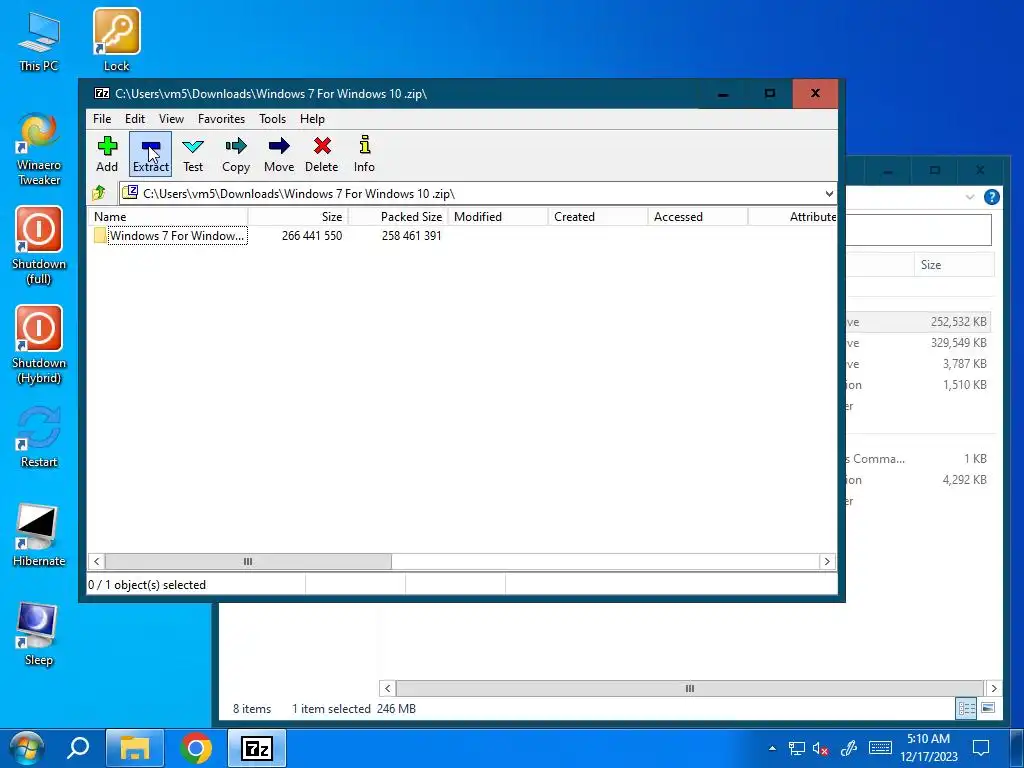Click the 7-Zip address path field

(478, 193)
